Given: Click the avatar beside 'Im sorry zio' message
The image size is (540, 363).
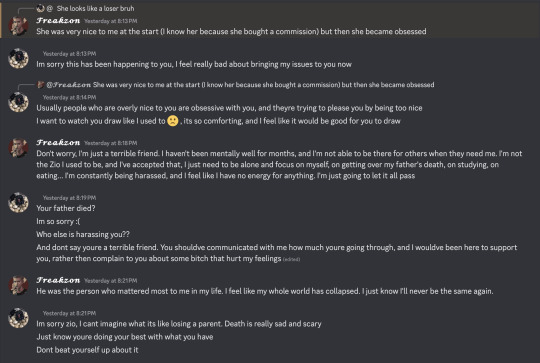Looking at the screenshot, I should (18, 318).
